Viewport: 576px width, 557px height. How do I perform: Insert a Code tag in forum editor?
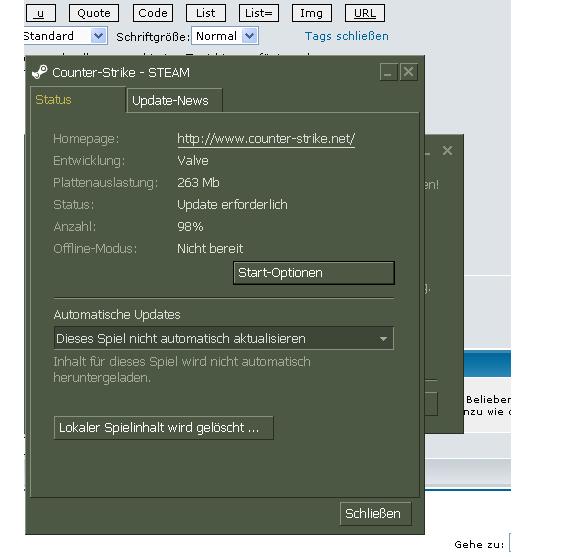tap(153, 13)
